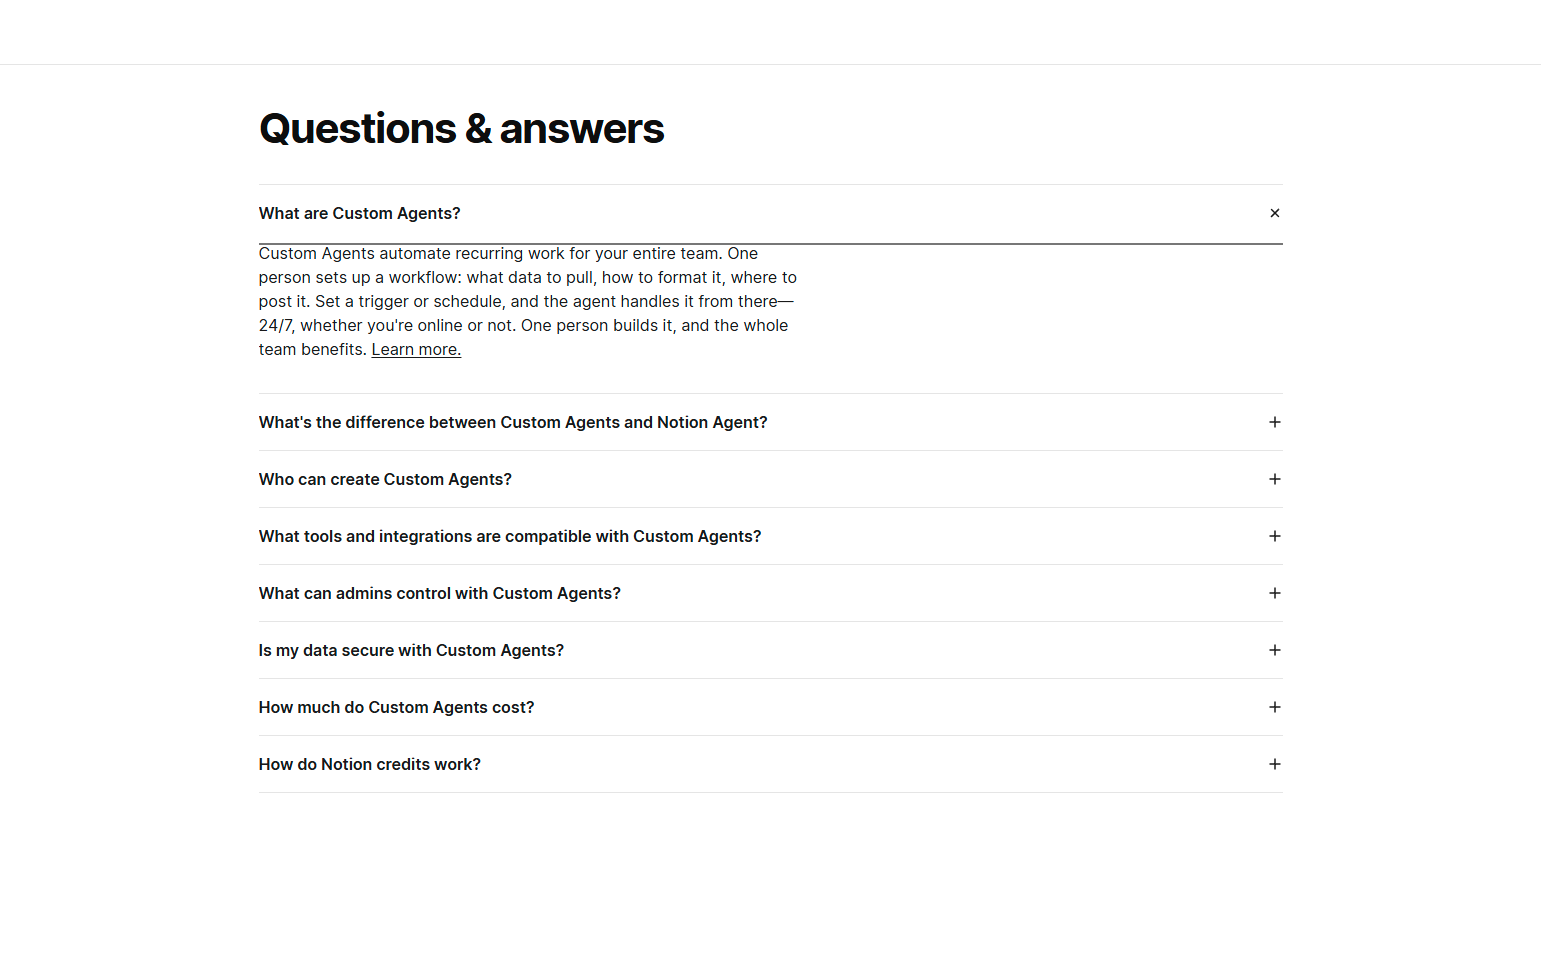Expand 'What's the difference between Custom Agents and Notion Agent?'
1541x953 pixels.
513,422
